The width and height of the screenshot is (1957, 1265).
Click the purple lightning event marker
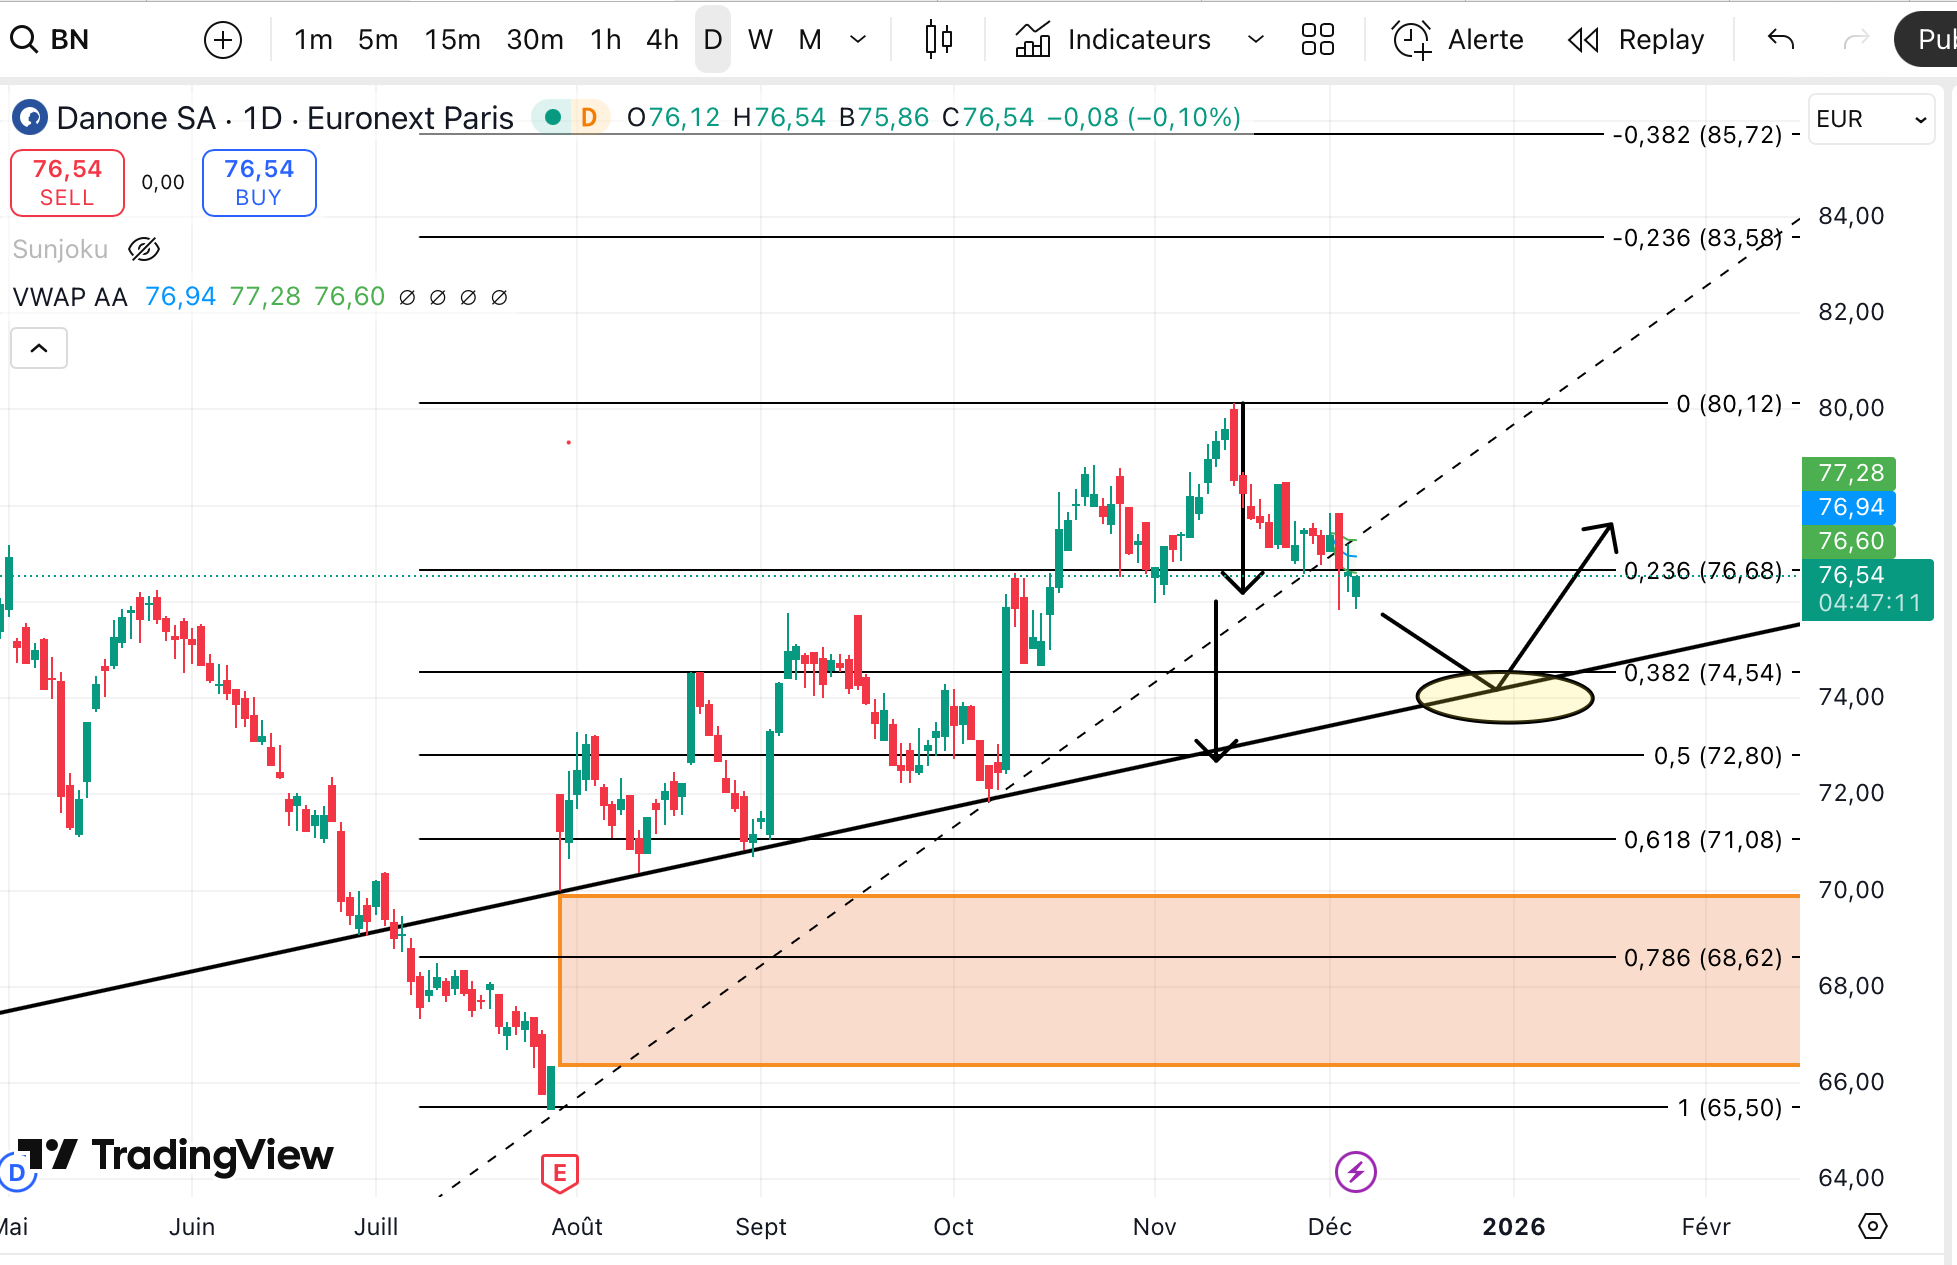pyautogui.click(x=1355, y=1171)
